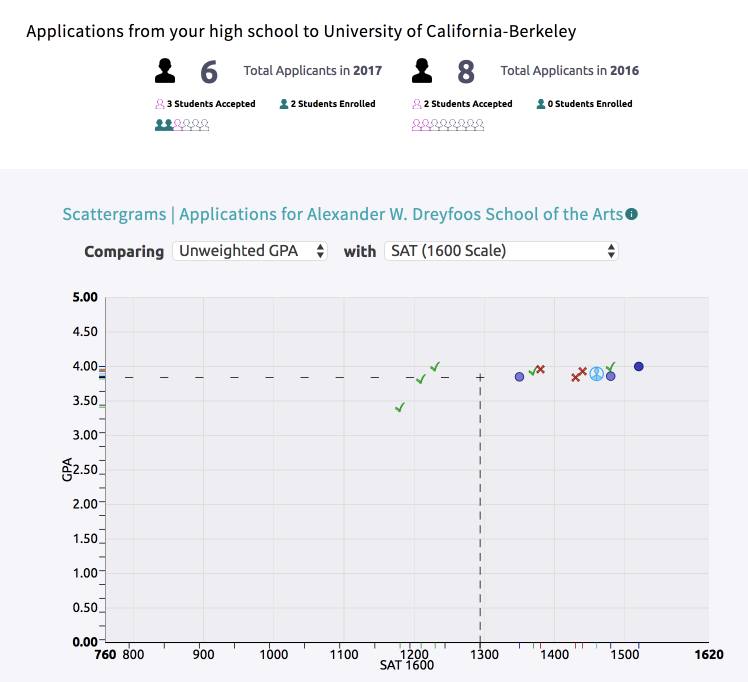Click the purple dot near 1480 SAT
This screenshot has width=748, height=682.
click(611, 376)
